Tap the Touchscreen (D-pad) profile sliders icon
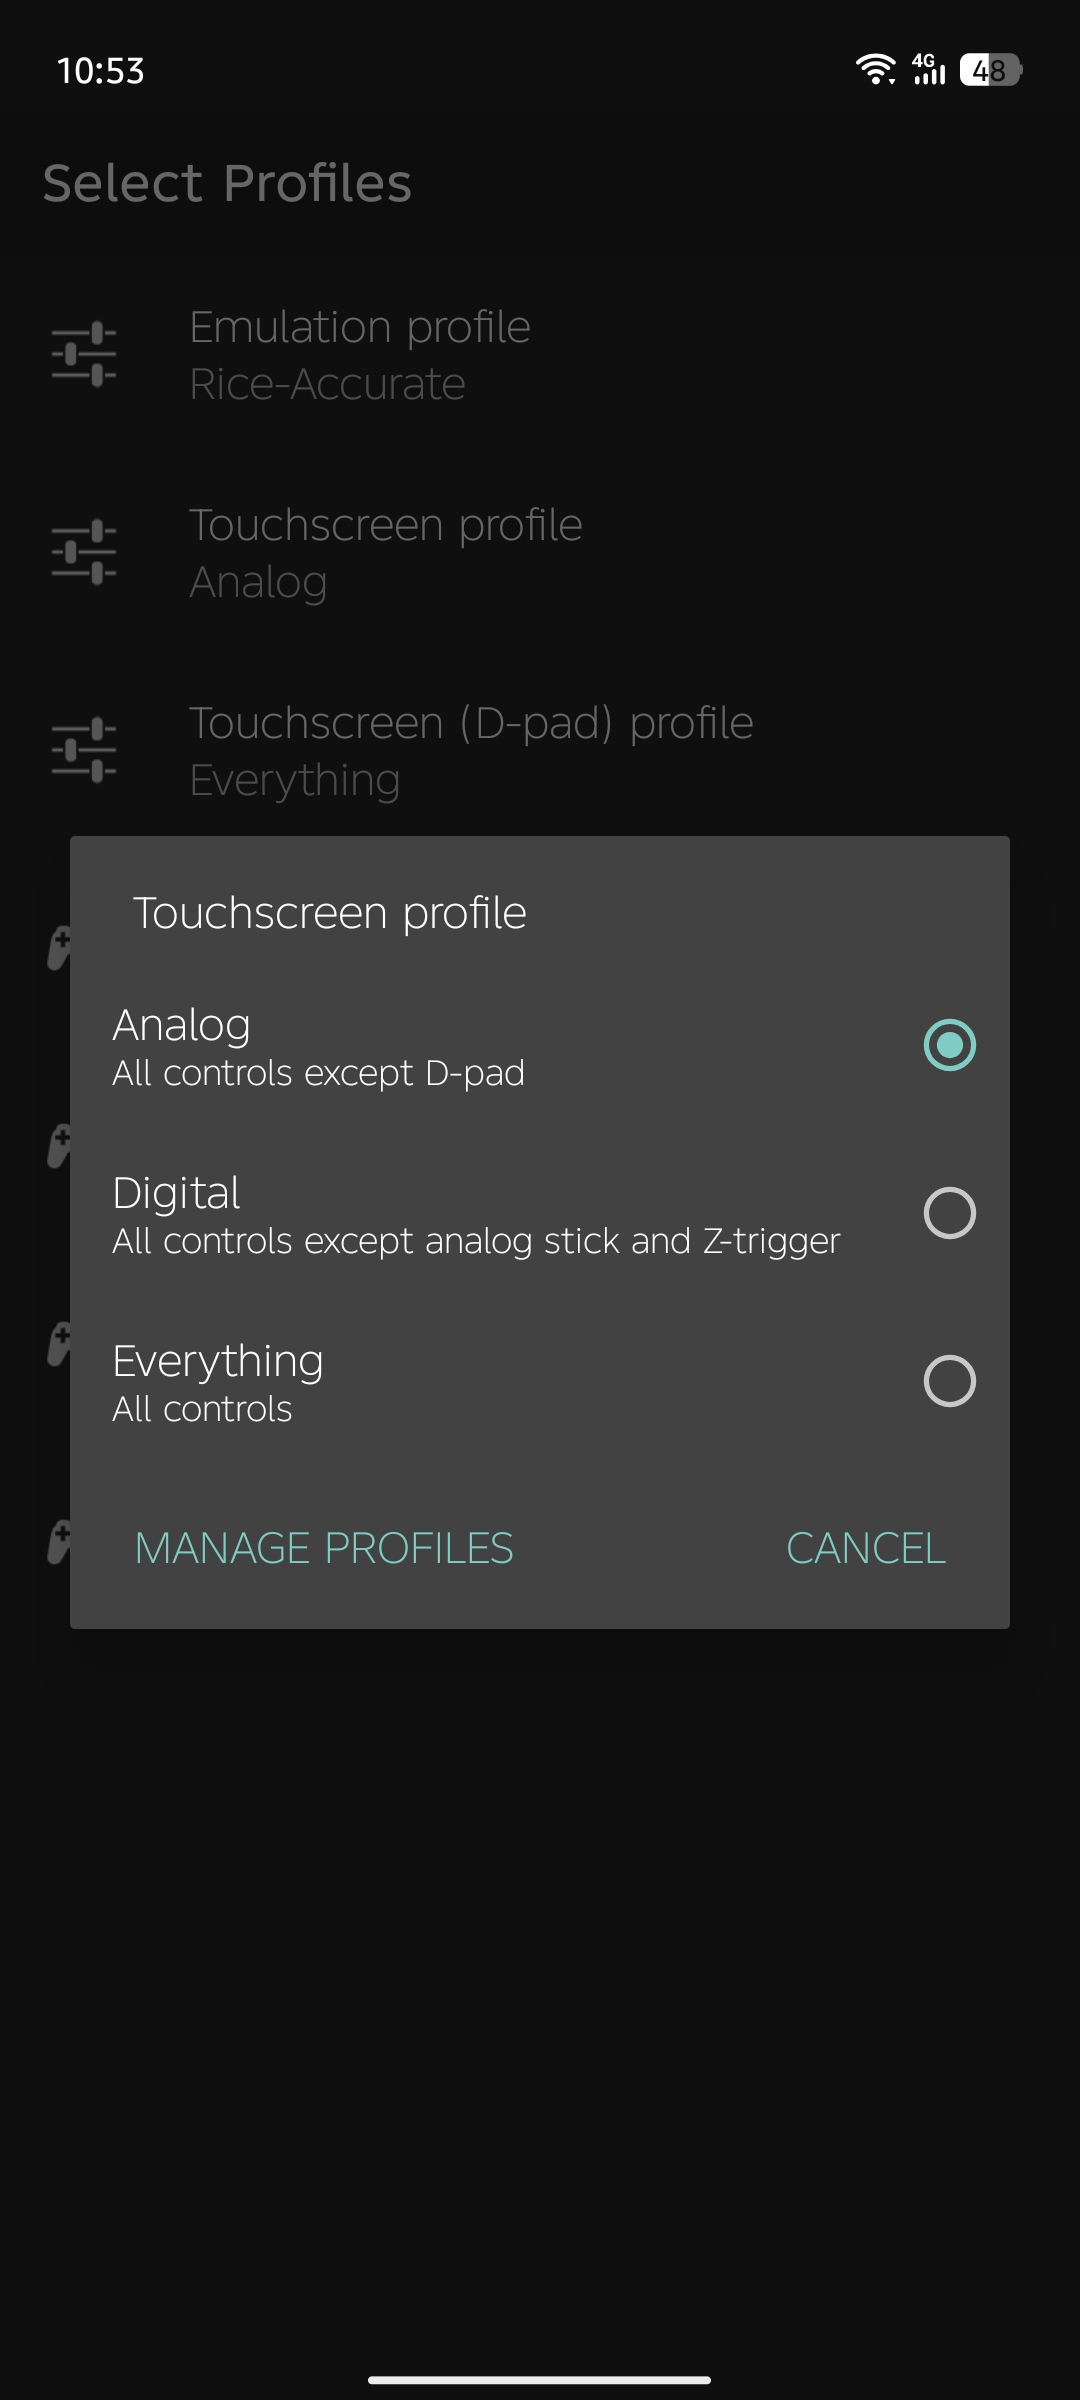Image resolution: width=1080 pixels, height=2400 pixels. [84, 750]
